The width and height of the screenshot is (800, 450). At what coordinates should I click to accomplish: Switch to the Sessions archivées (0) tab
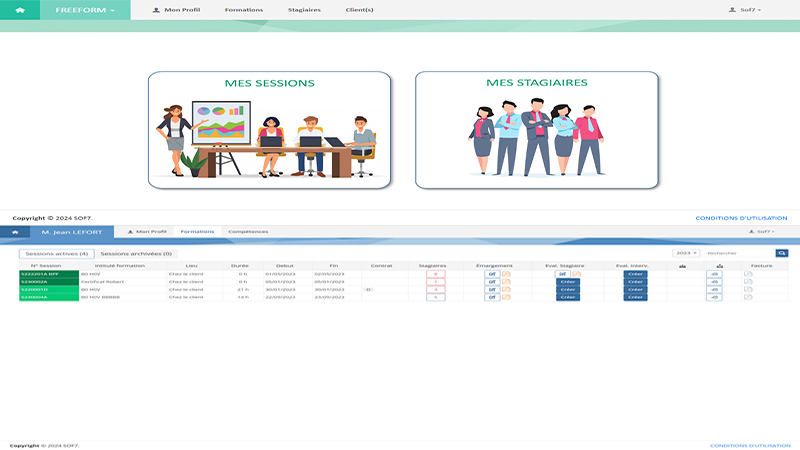click(x=136, y=254)
